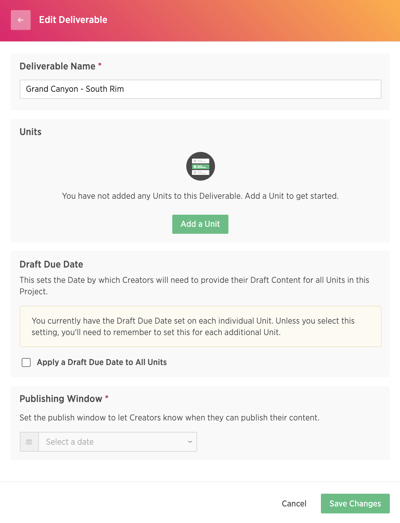400x523 pixels.
Task: Click the publish window description text
Action: coord(169,418)
